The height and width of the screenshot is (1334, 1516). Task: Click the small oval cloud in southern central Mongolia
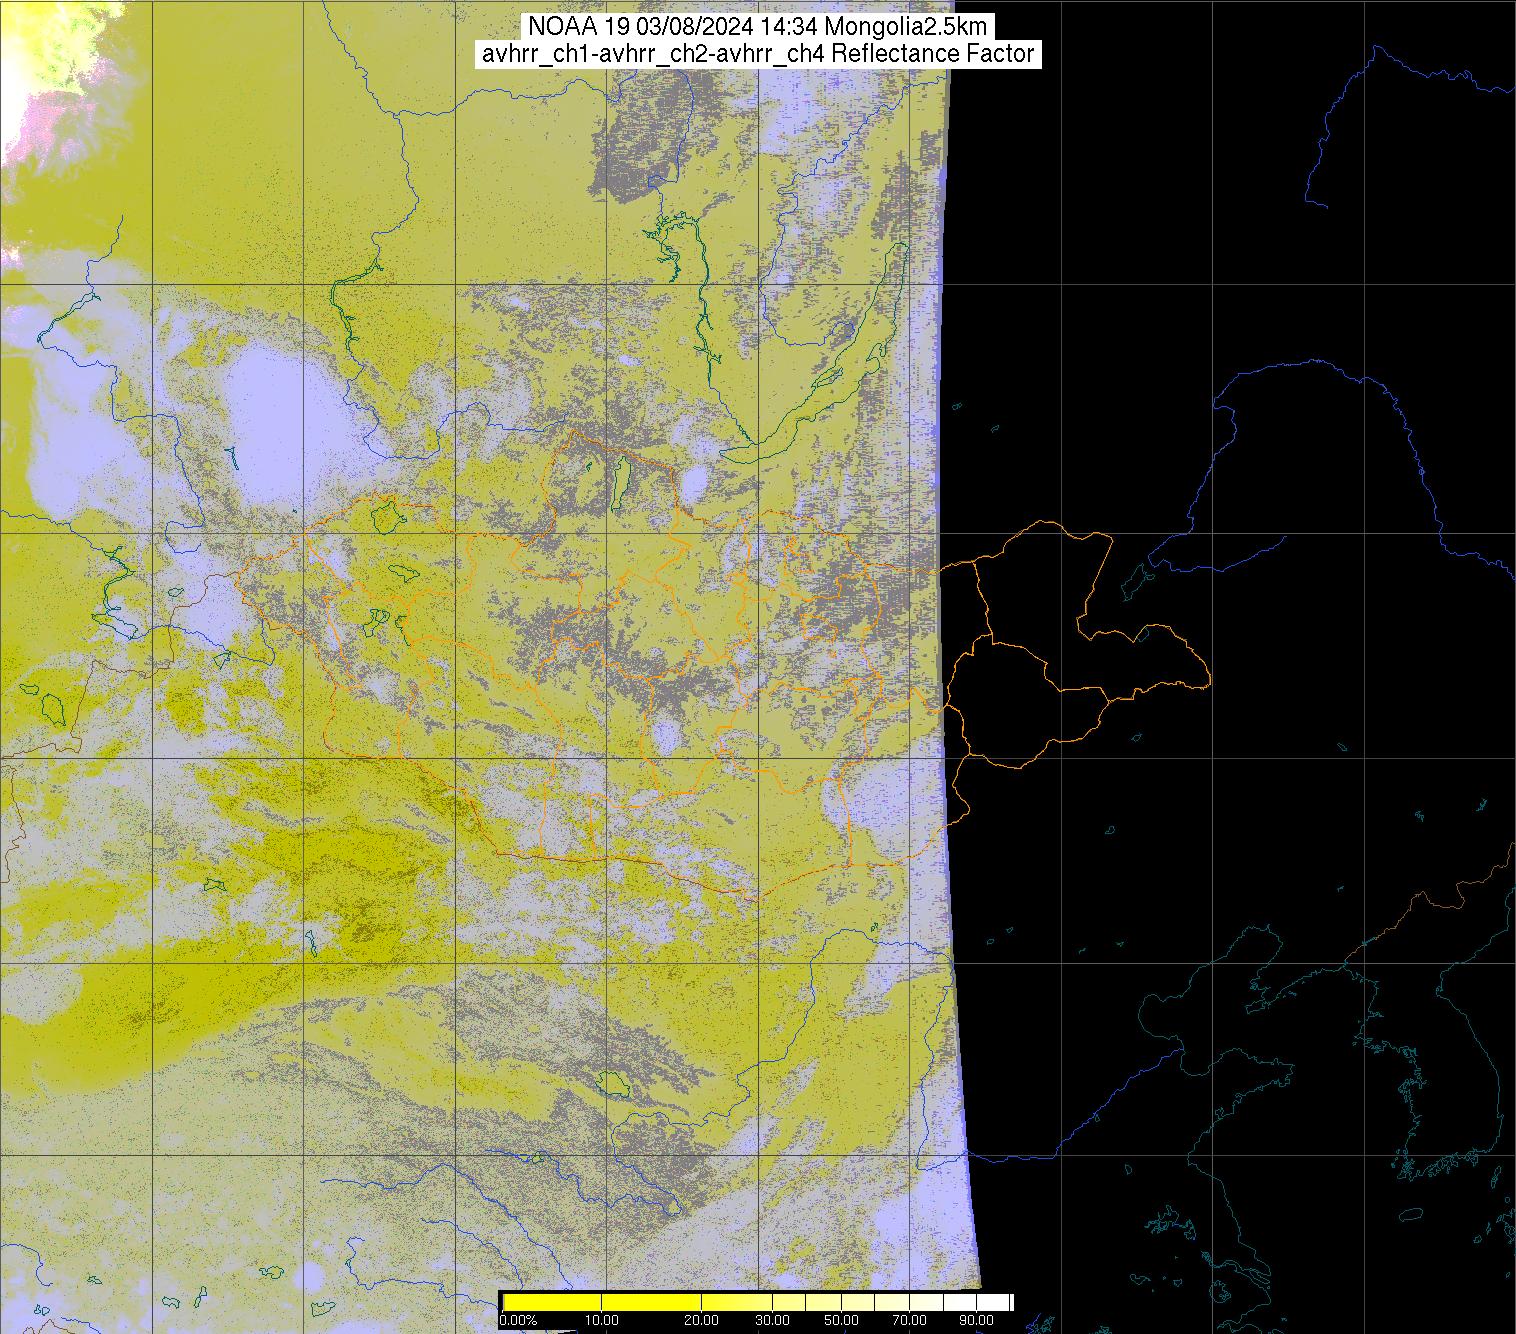(666, 738)
